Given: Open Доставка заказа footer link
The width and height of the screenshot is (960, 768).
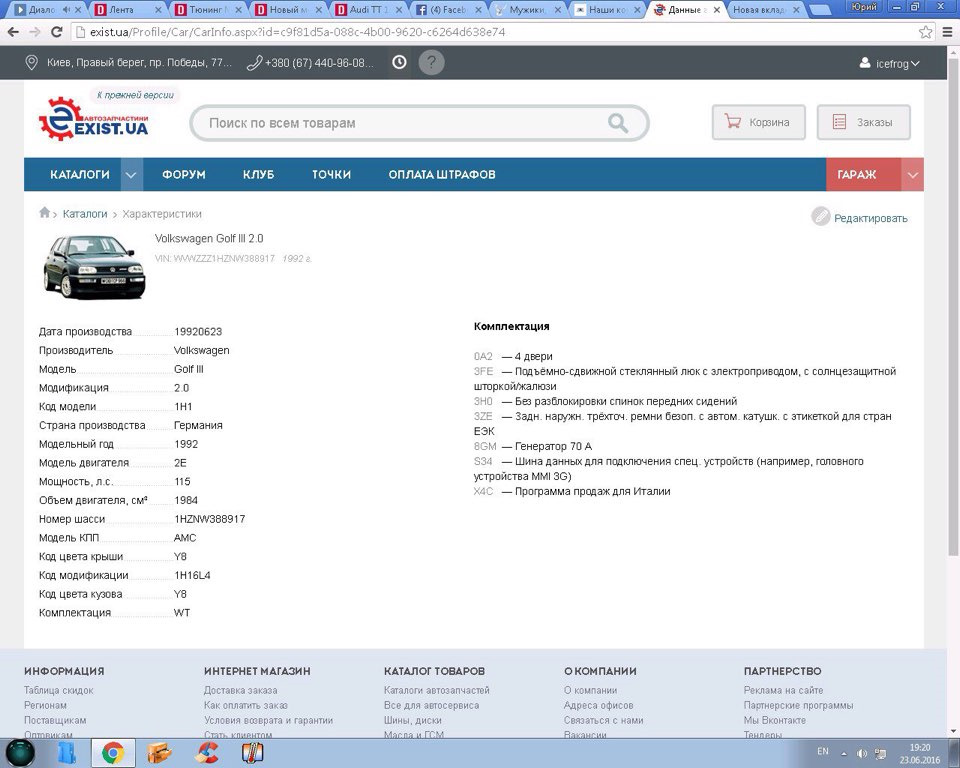Looking at the screenshot, I should (241, 690).
